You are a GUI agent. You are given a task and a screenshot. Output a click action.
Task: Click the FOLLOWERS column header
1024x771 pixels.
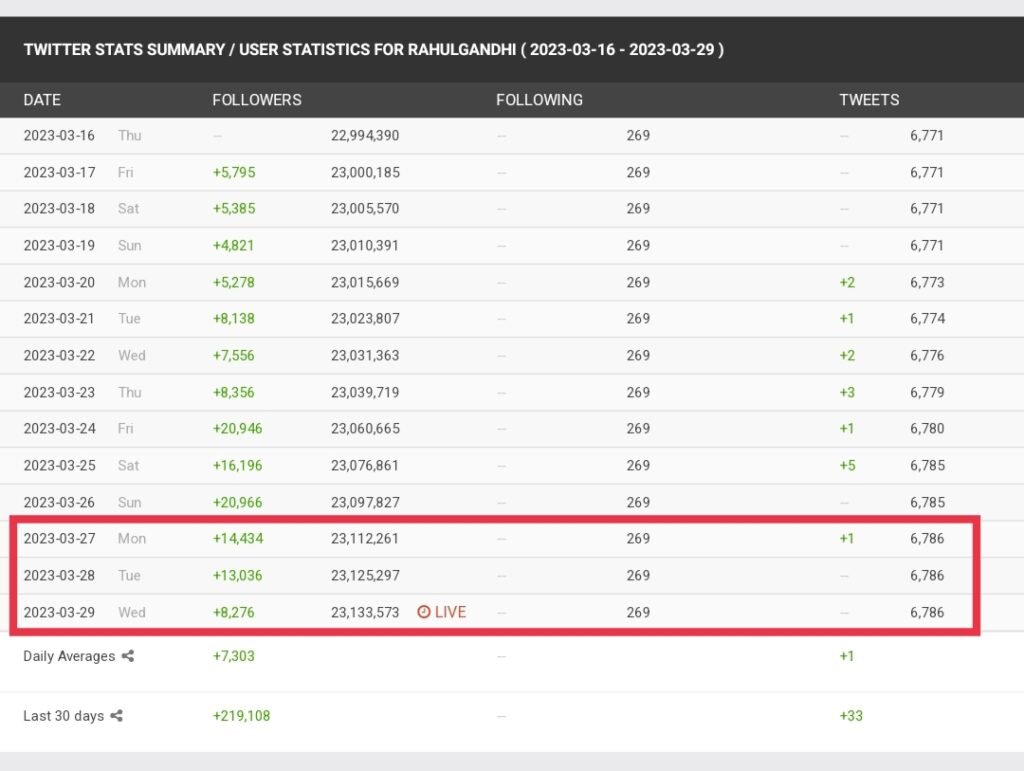coord(257,100)
